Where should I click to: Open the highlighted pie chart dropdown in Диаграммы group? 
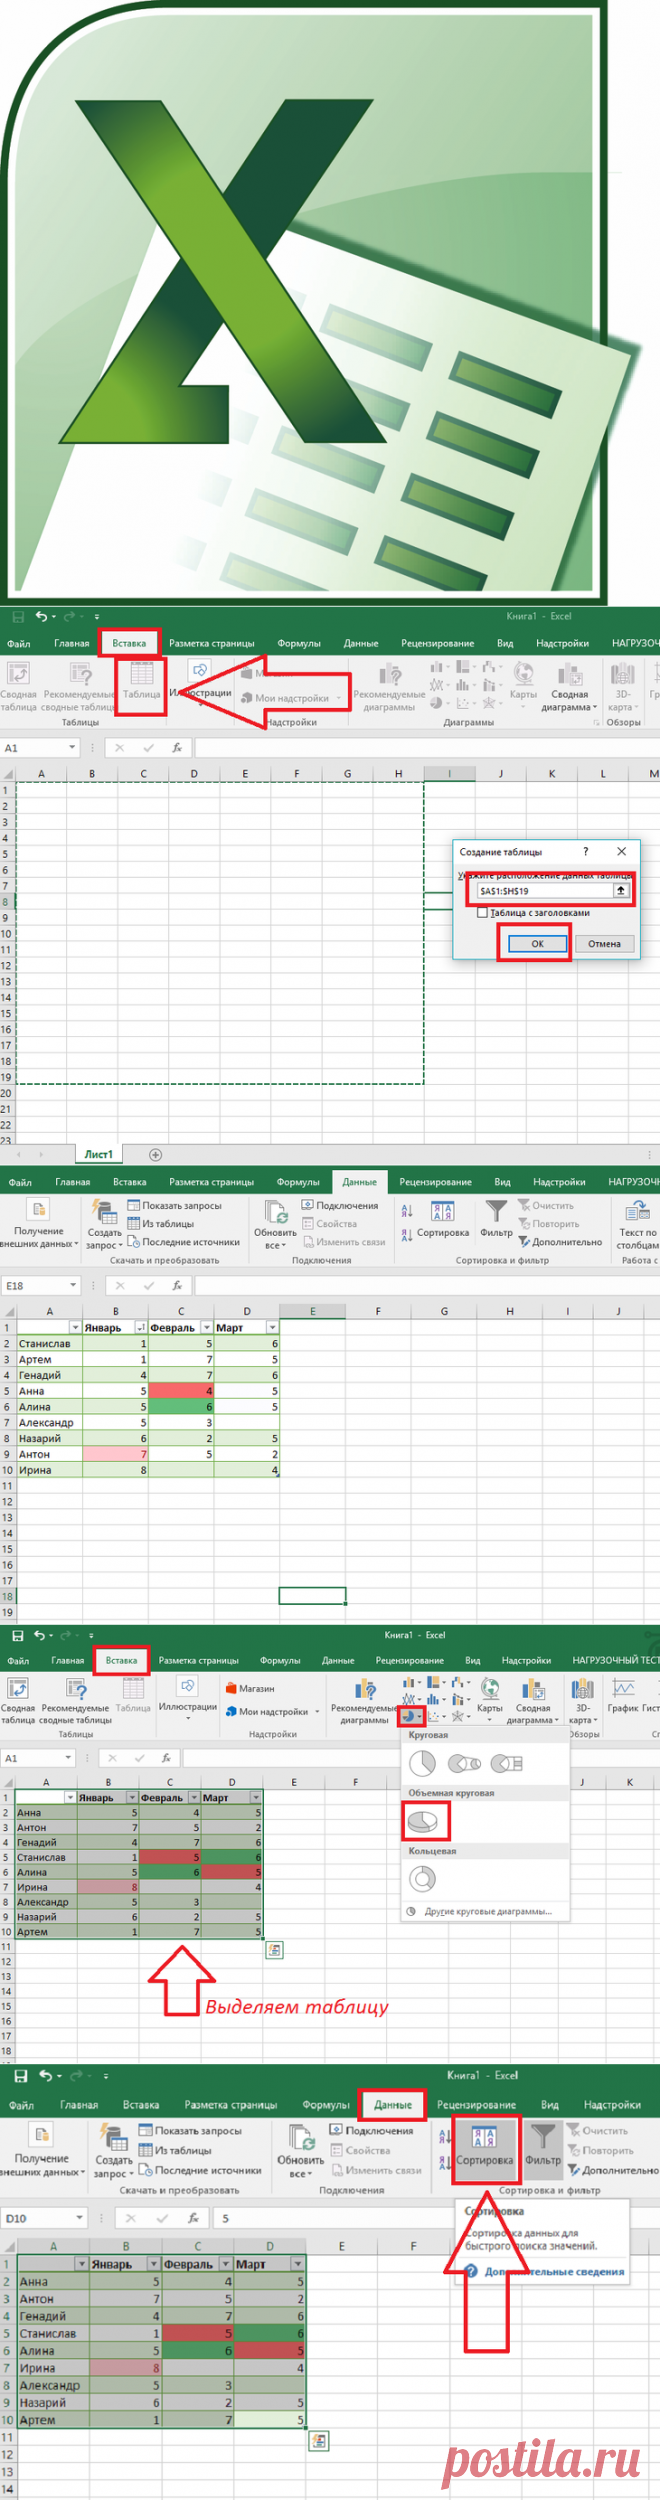(x=412, y=1716)
